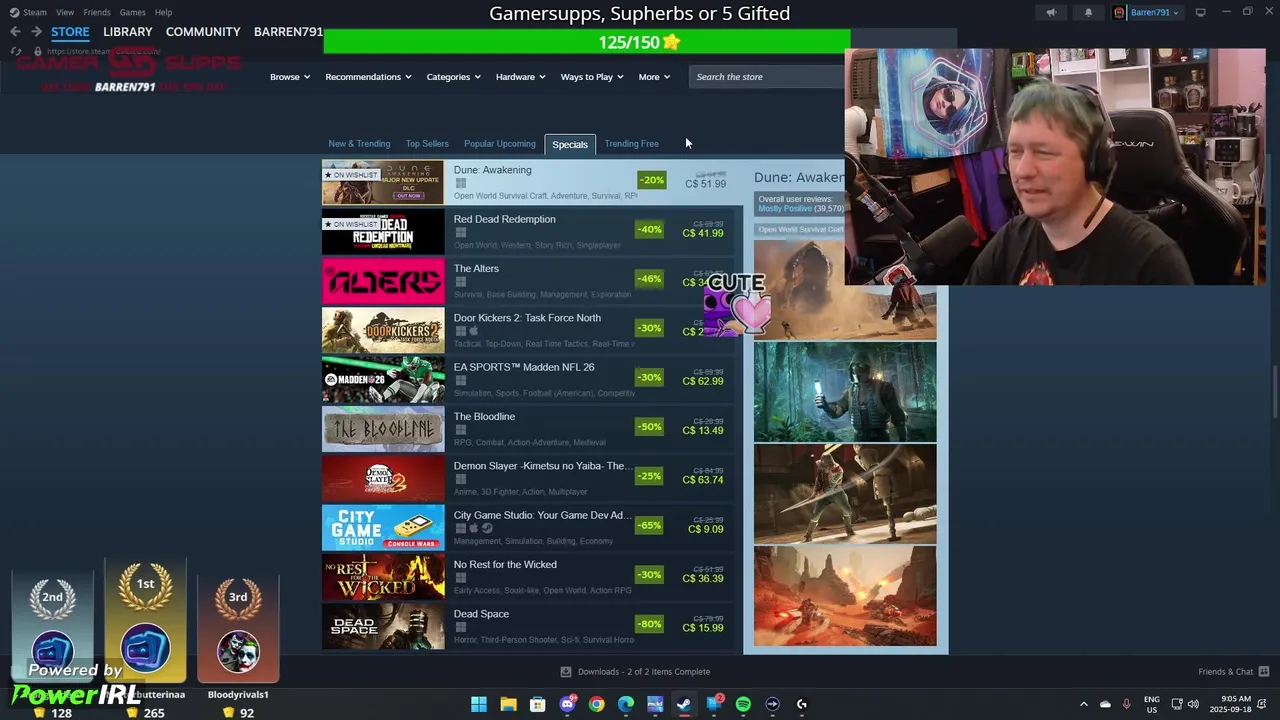The height and width of the screenshot is (720, 1280).
Task: Switch to the New & Trending tab
Action: (359, 144)
